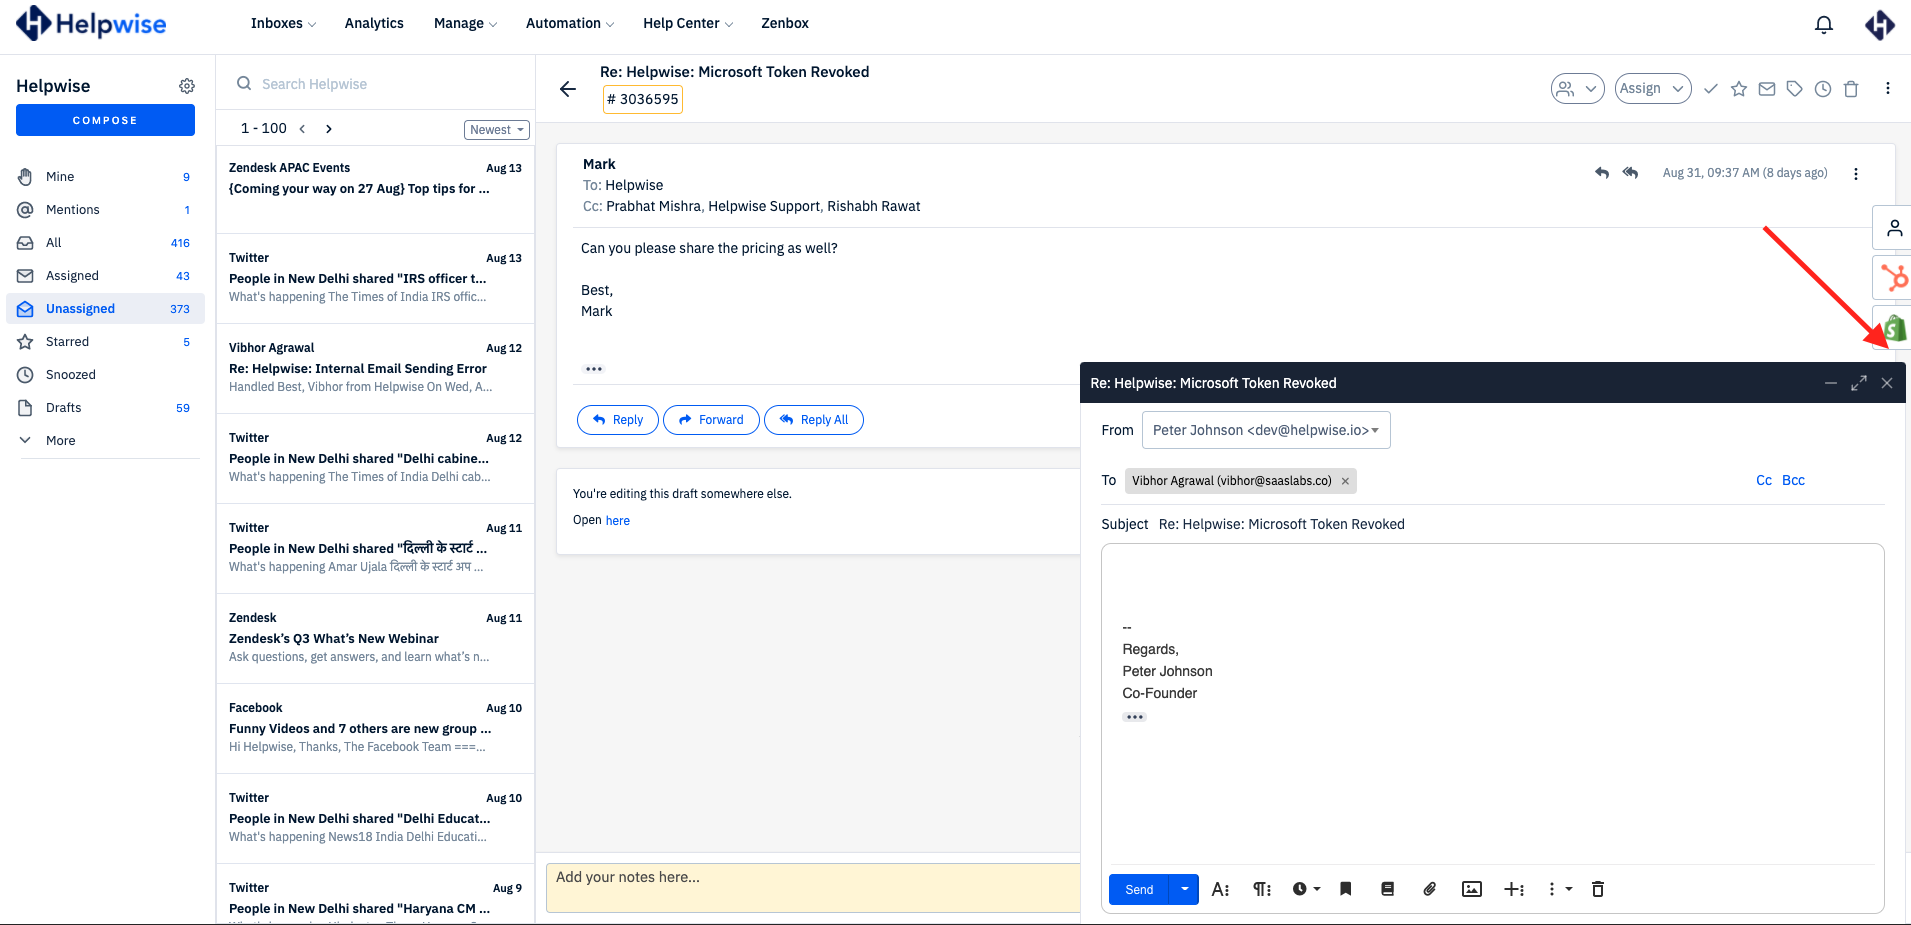Screen dimensions: 1911x925
Task: Toggle notifications via the bell icon
Action: [x=1823, y=24]
